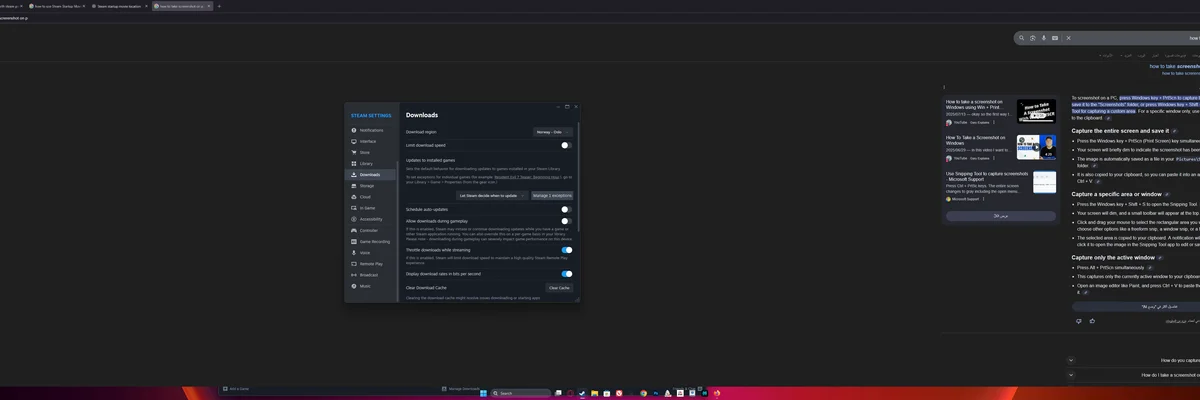The image size is (1200, 400).
Task: Open the 'How To Take a Screenshot' video thumbnail
Action: tap(1036, 148)
